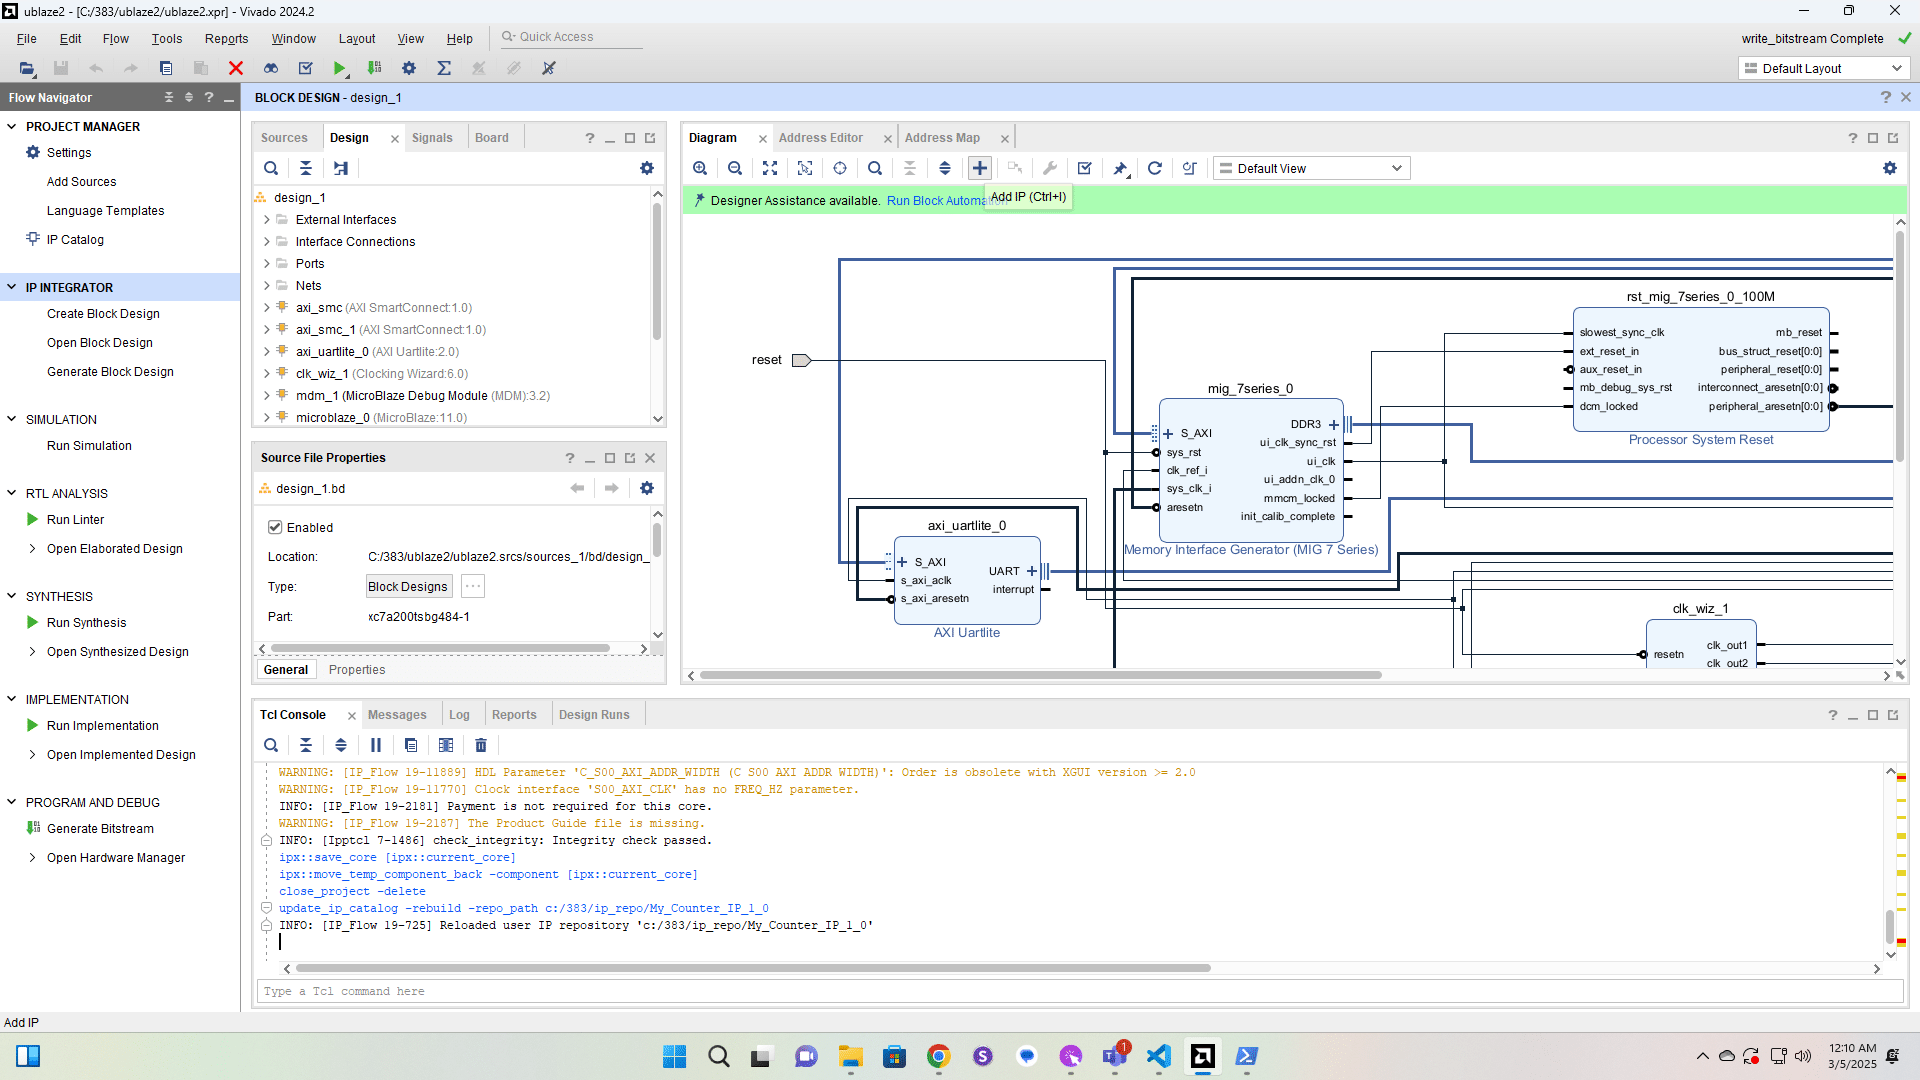Open the Reports menu

[226, 38]
